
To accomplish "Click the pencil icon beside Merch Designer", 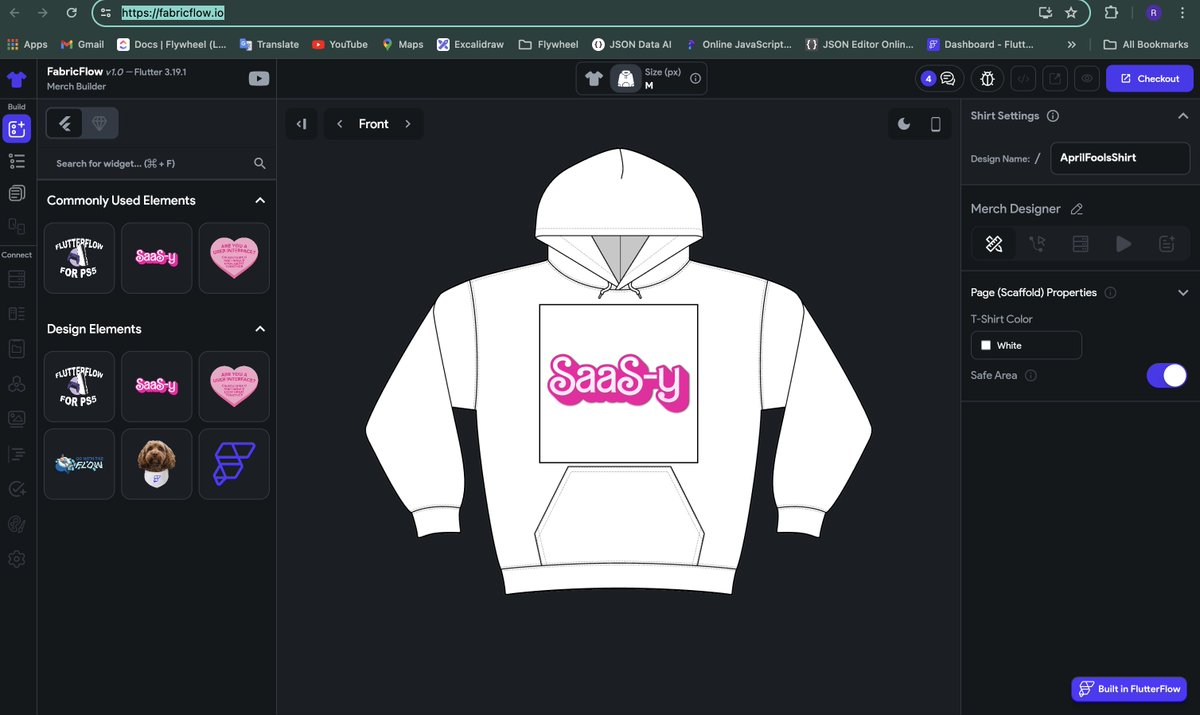I will pyautogui.click(x=1077, y=208).
